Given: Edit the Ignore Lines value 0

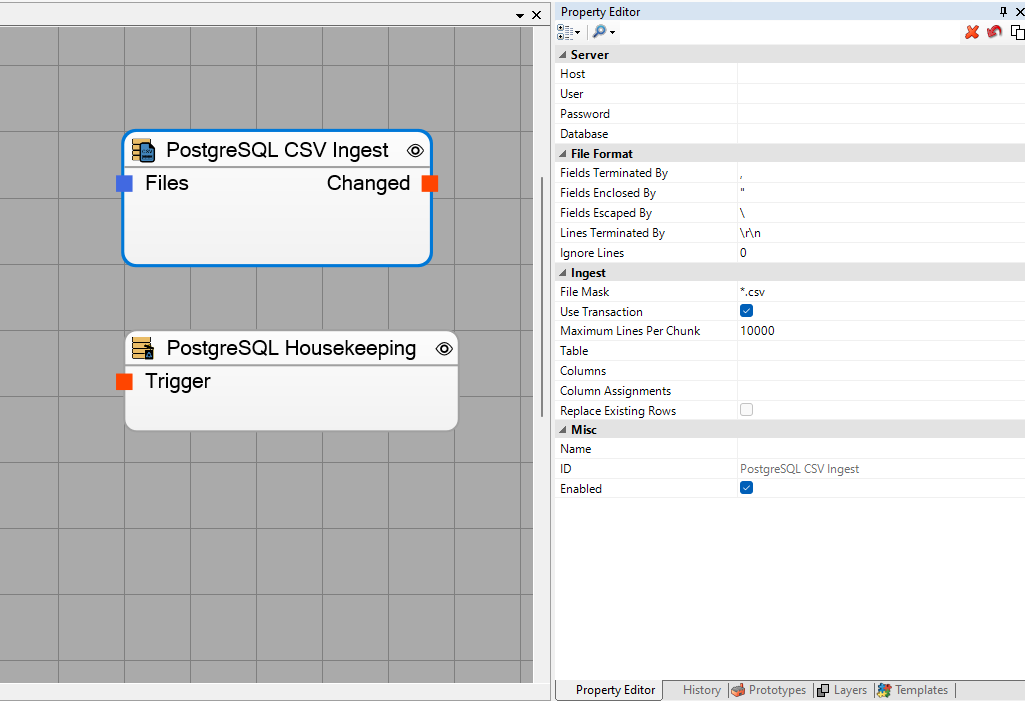Looking at the screenshot, I should 881,252.
